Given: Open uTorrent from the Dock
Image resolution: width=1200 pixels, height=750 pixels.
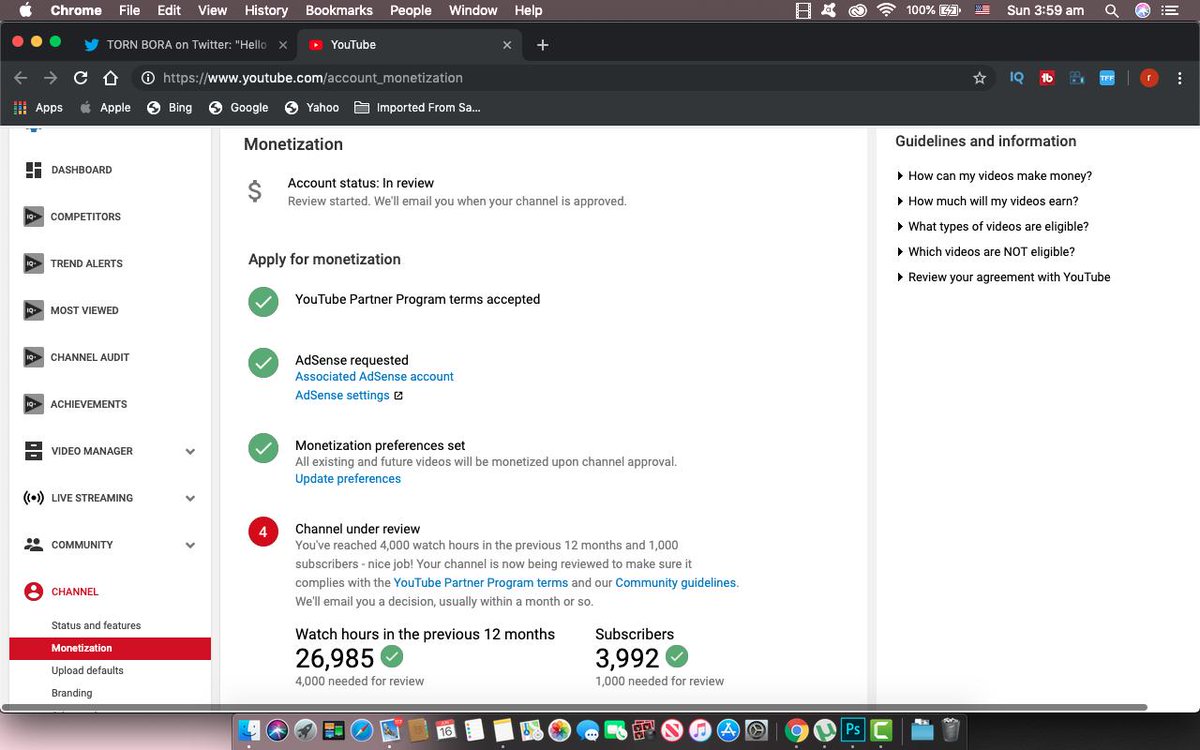Looking at the screenshot, I should click(x=825, y=730).
